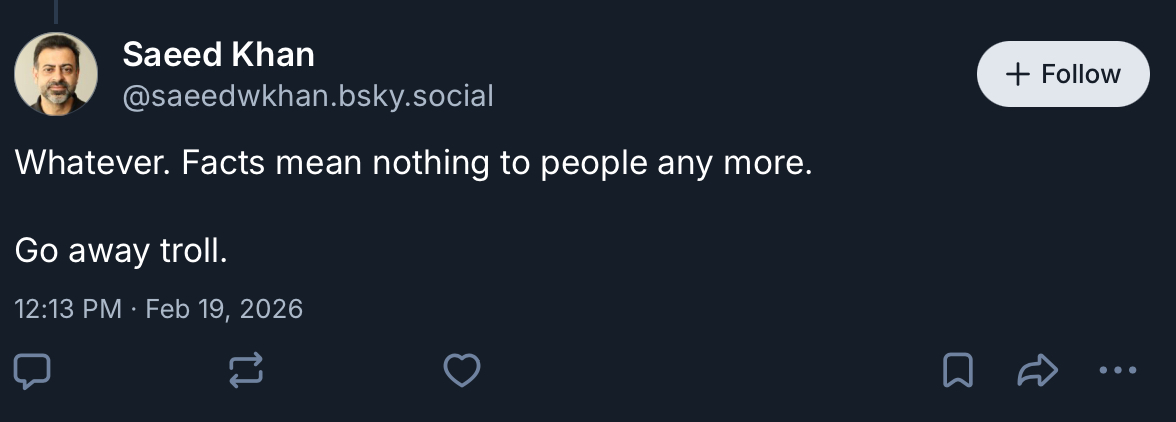Open the reply composer via speech bubble icon

(x=32, y=371)
